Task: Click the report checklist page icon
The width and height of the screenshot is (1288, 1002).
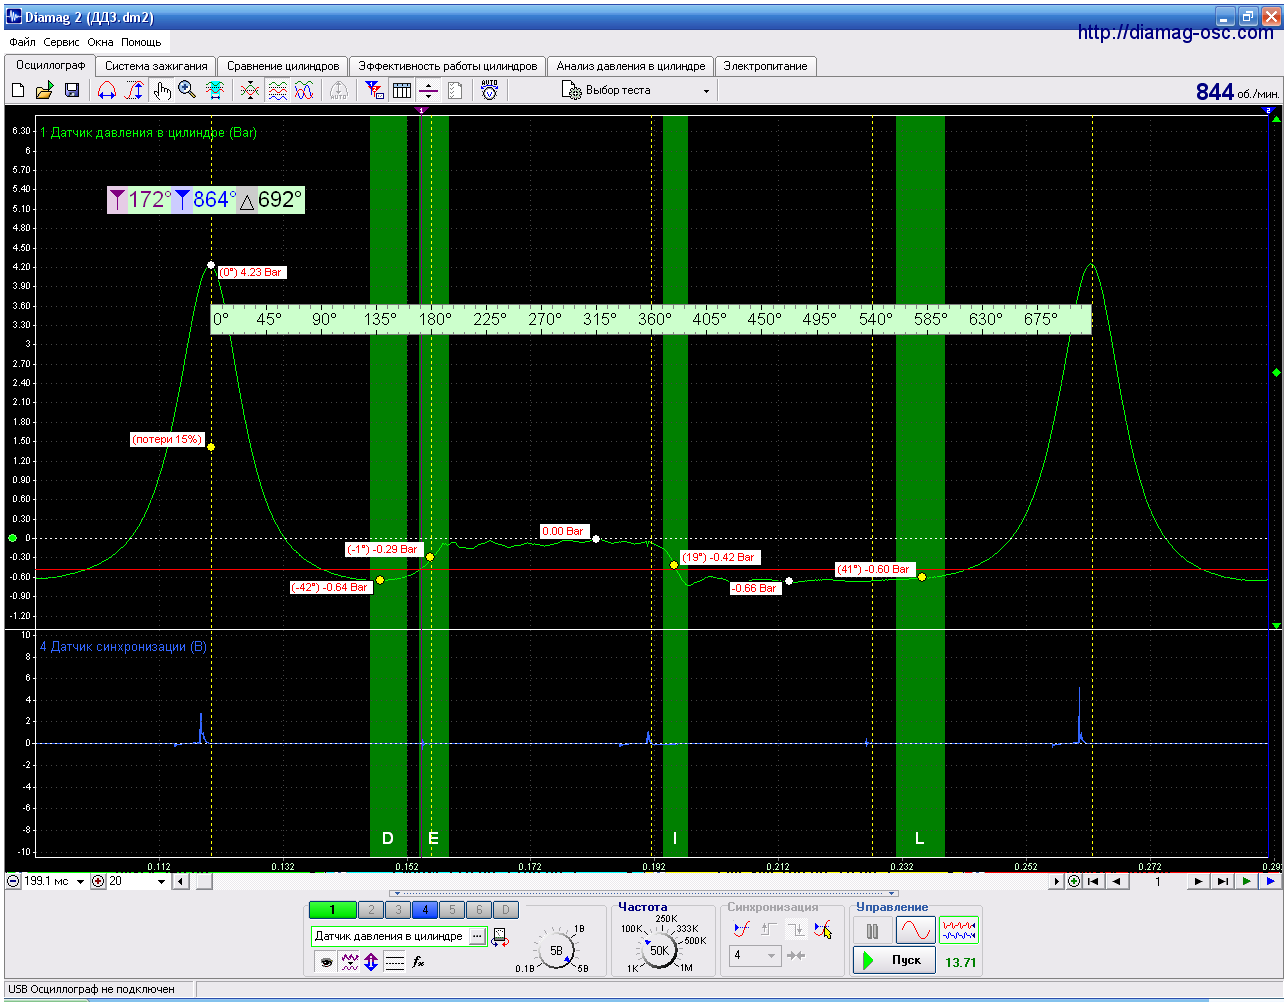Action: (x=455, y=91)
